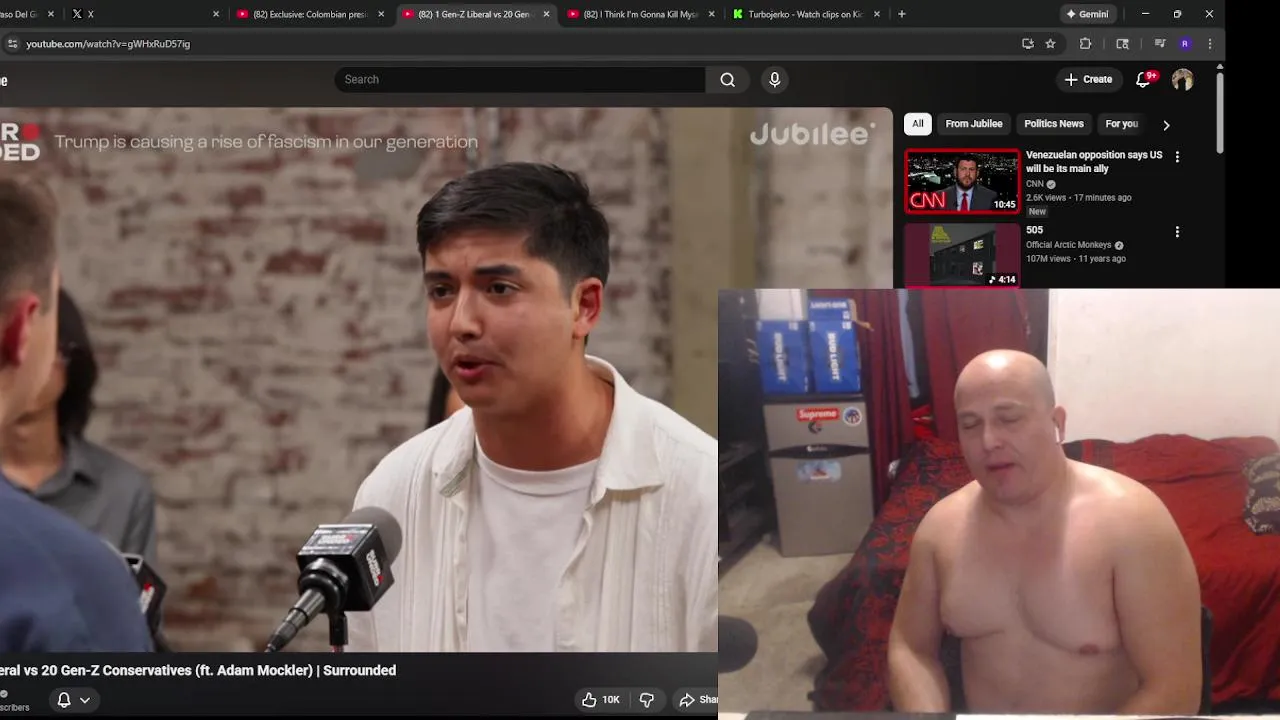Open the CNN channel link

1035,184
